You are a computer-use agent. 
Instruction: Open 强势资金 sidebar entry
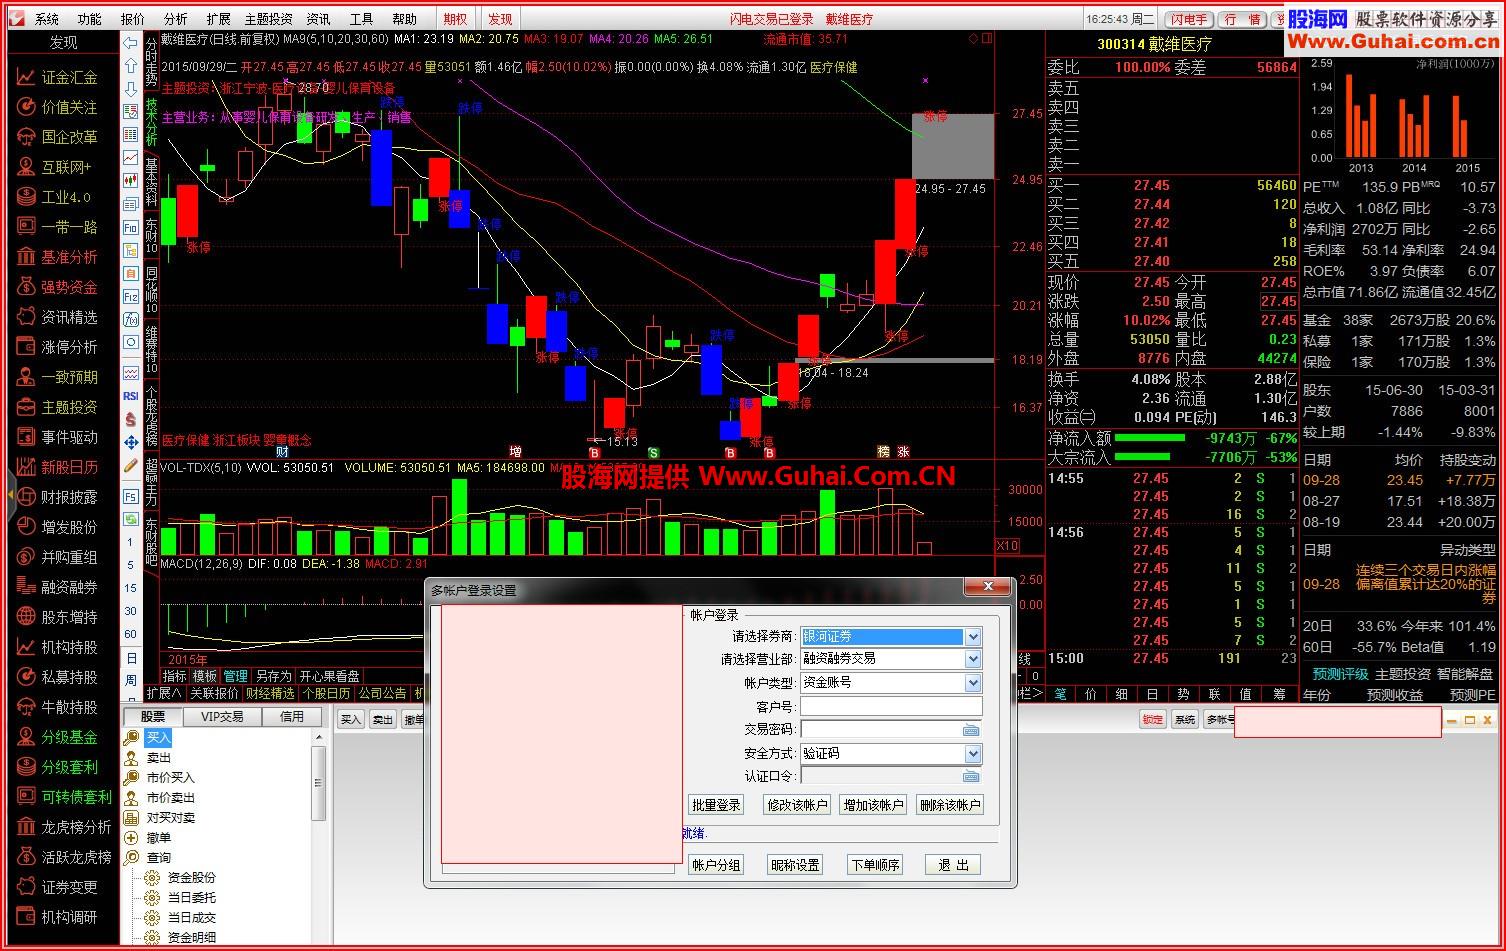click(x=68, y=287)
